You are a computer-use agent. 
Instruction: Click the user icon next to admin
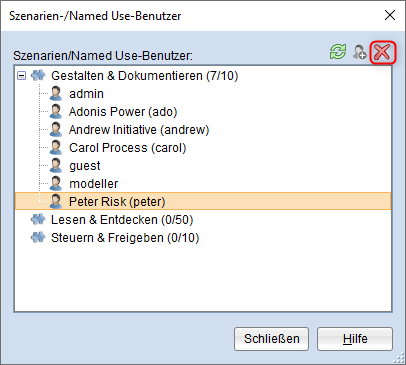coord(56,94)
